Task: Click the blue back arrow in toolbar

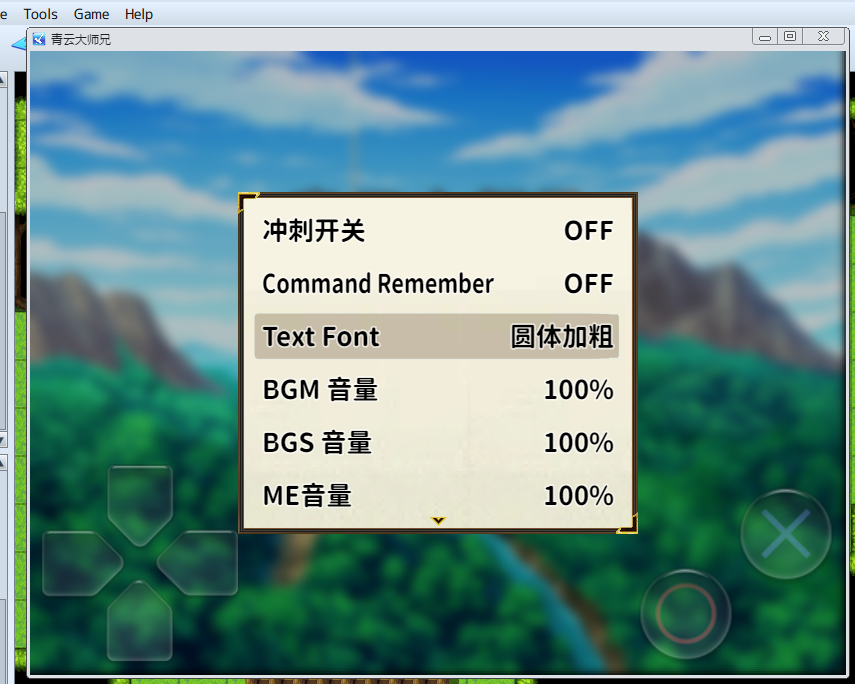Action: click(19, 44)
